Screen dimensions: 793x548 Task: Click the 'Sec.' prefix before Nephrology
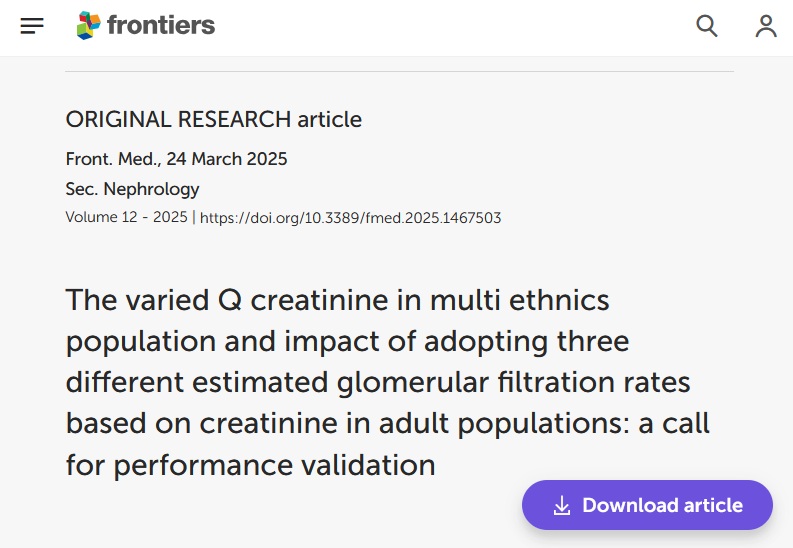coord(80,188)
